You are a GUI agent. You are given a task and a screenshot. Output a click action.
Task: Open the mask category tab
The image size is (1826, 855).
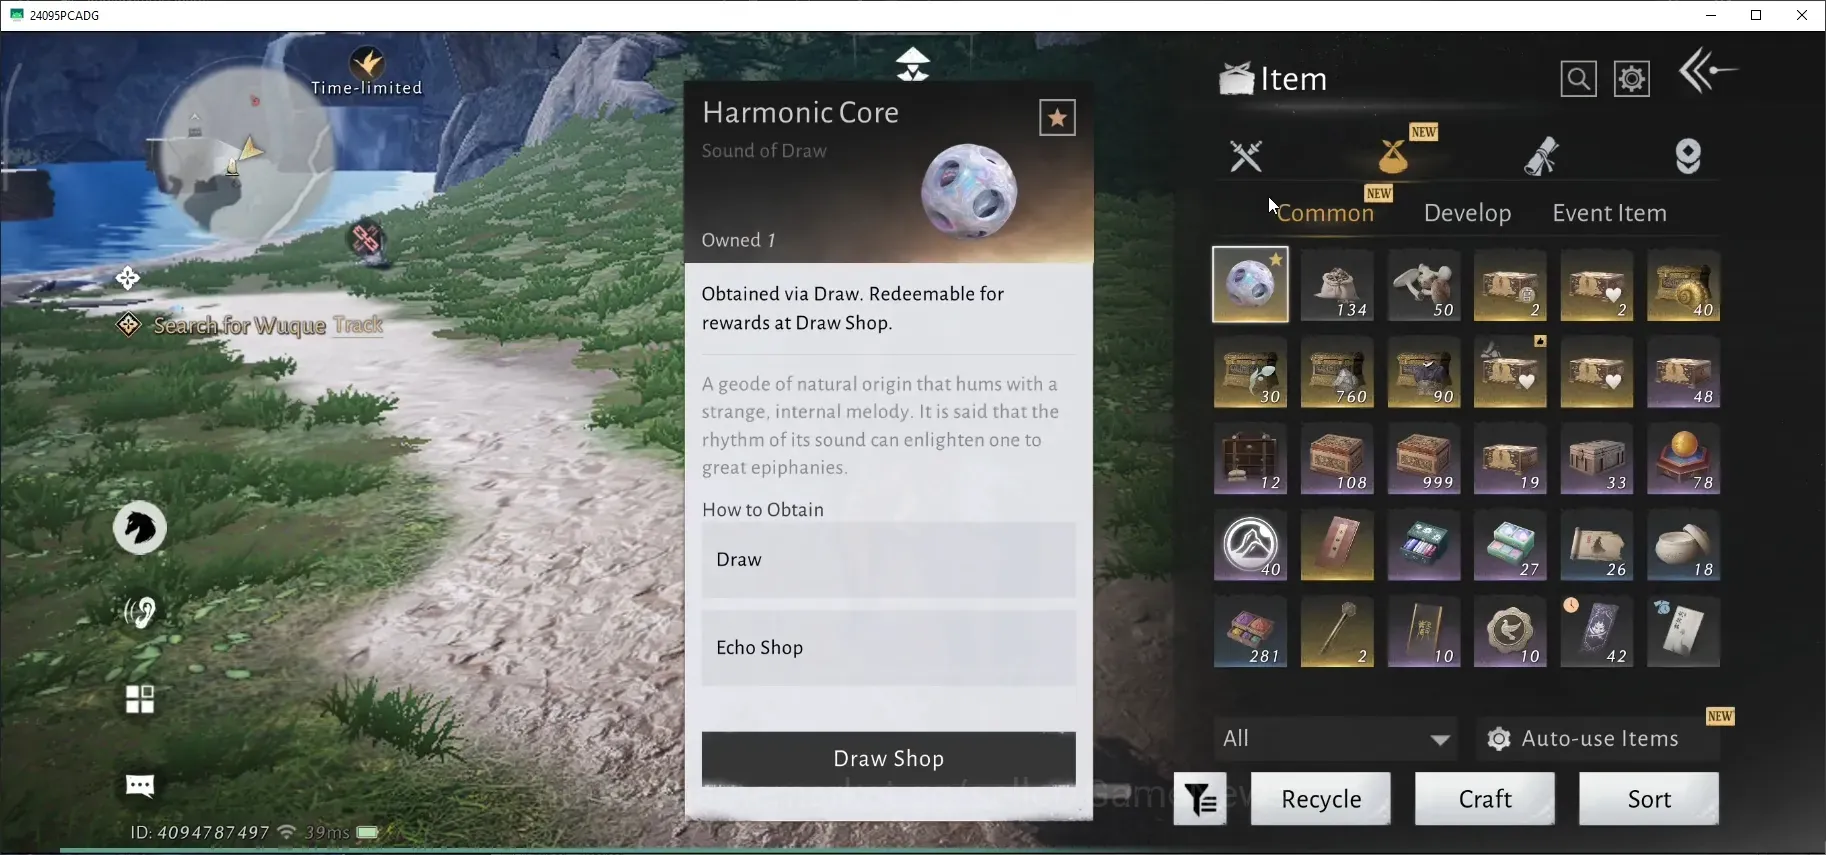pyautogui.click(x=1688, y=156)
